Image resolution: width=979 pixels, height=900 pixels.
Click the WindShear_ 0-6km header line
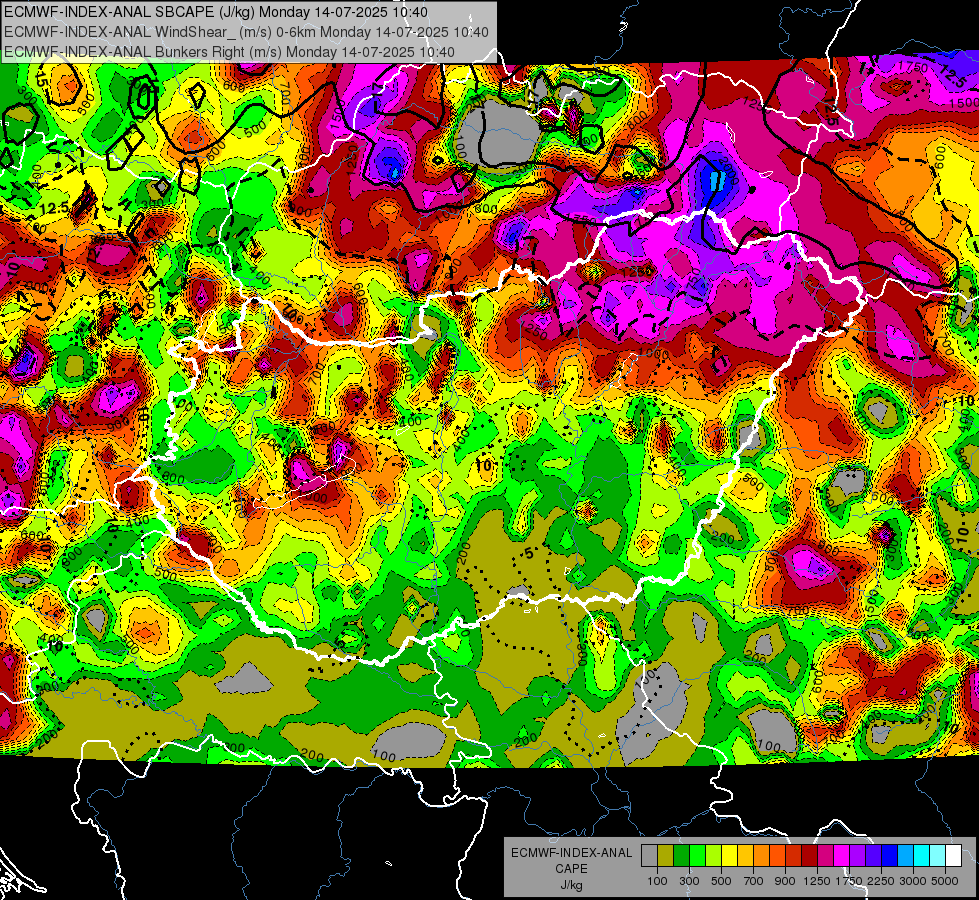point(246,32)
